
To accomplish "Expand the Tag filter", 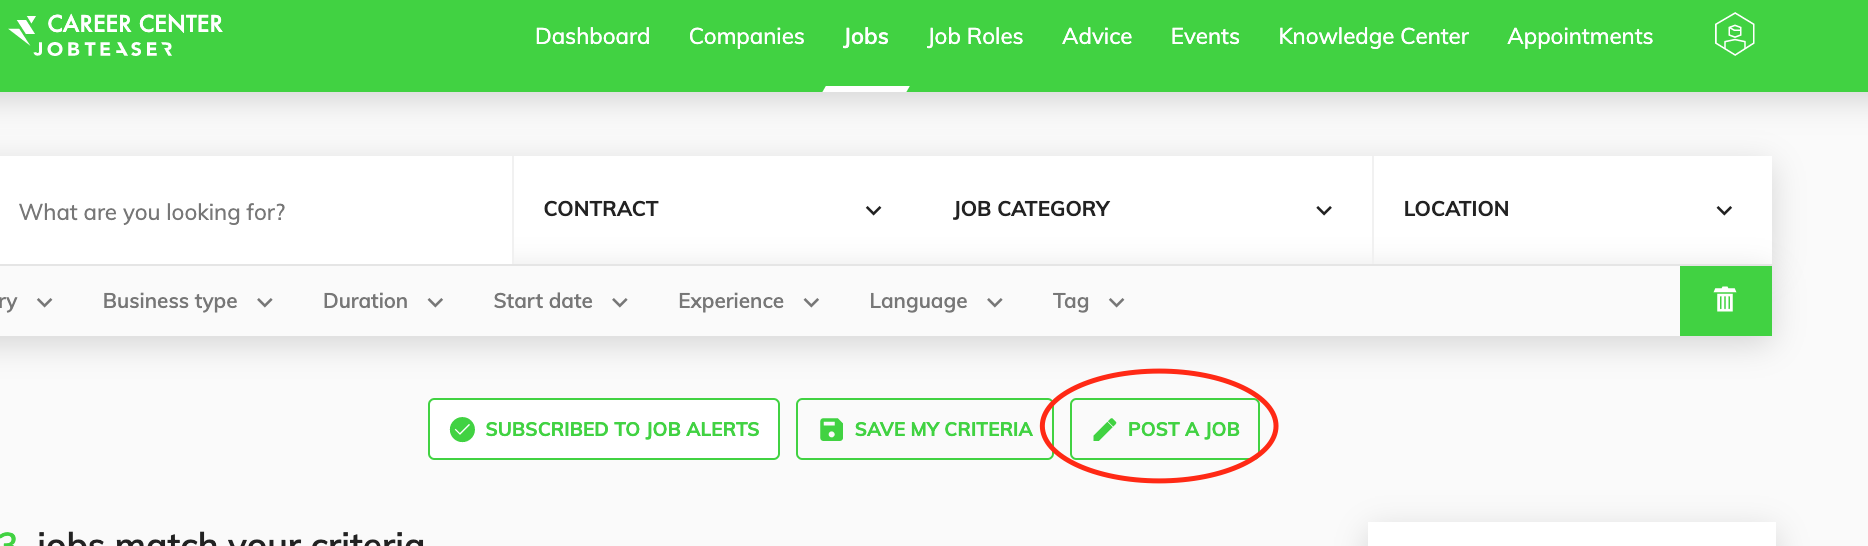I will click(1089, 301).
